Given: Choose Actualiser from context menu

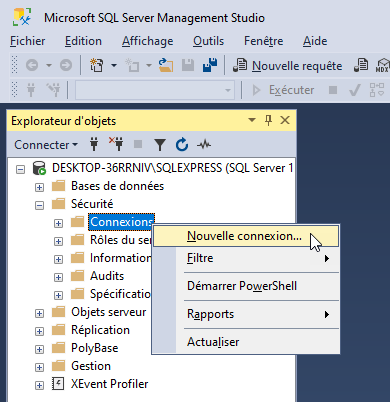Looking at the screenshot, I should (246, 342).
